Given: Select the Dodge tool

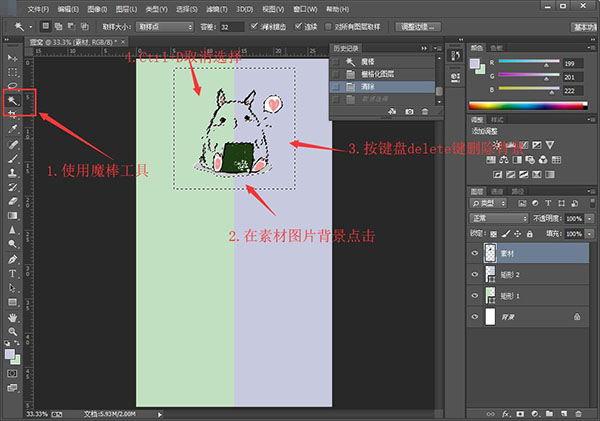Looking at the screenshot, I should [12, 244].
